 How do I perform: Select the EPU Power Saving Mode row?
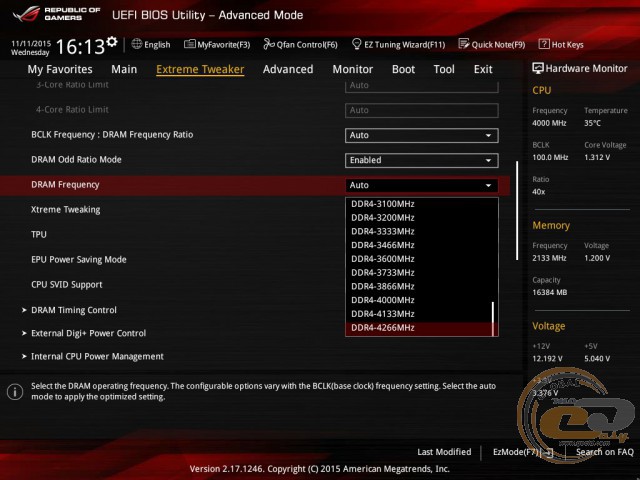point(79,260)
